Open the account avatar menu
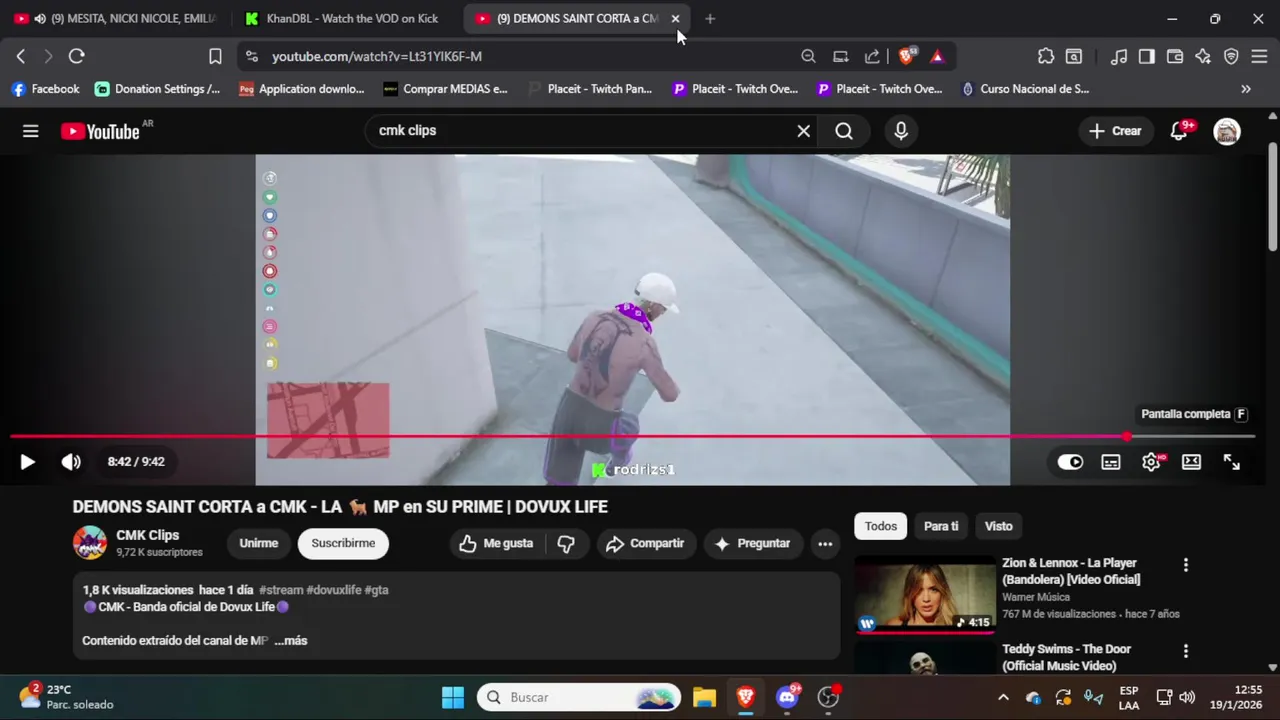 [x=1227, y=131]
